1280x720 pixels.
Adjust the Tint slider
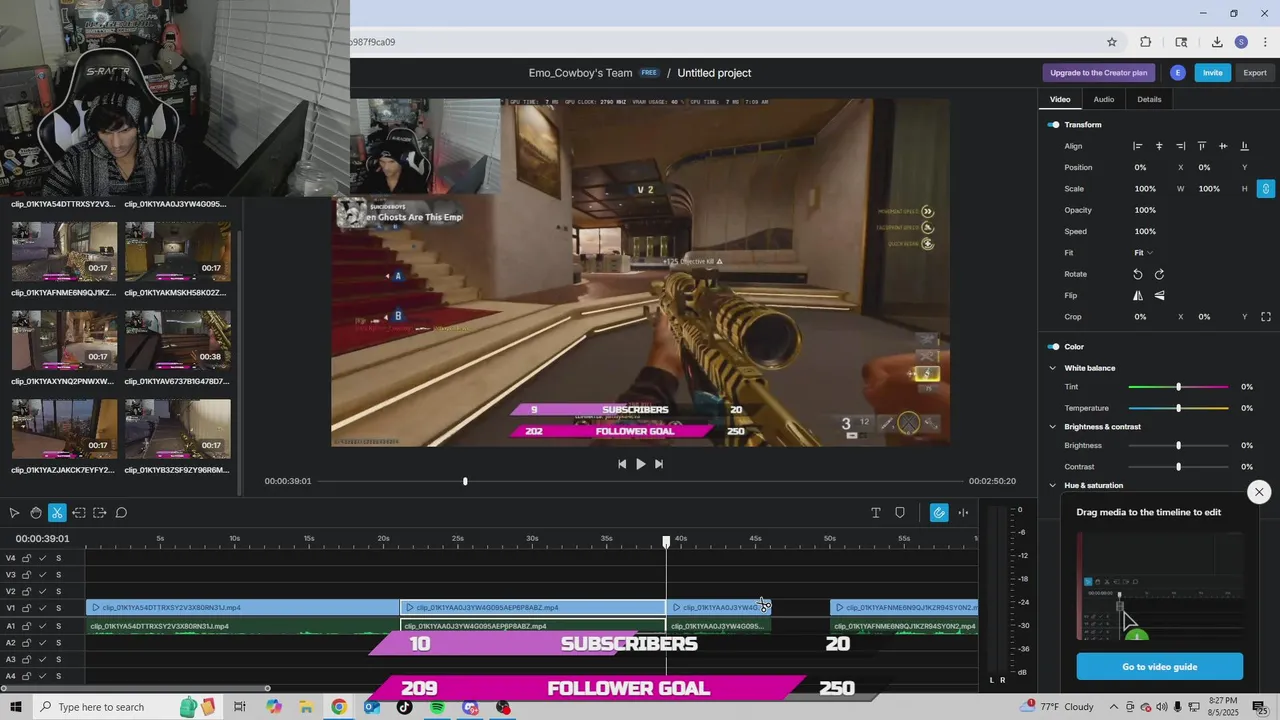click(x=1178, y=387)
